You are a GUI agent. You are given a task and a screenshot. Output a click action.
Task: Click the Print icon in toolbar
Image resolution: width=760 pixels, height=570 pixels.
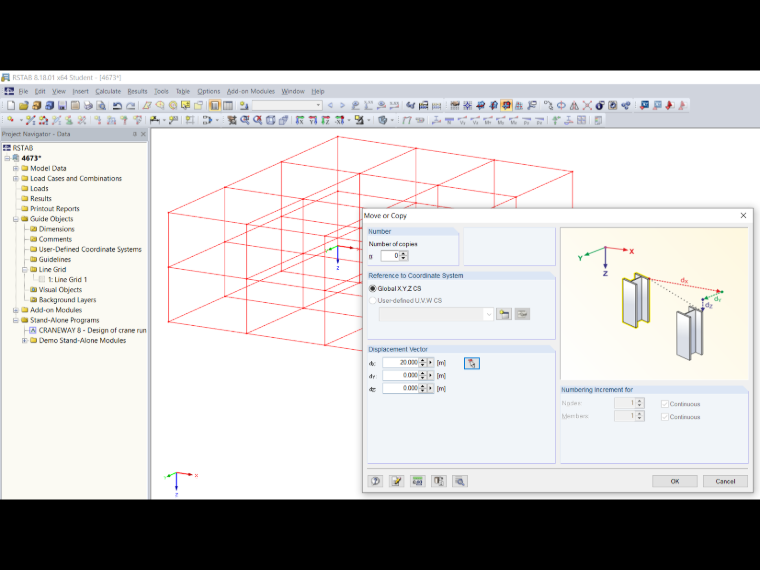[88, 105]
